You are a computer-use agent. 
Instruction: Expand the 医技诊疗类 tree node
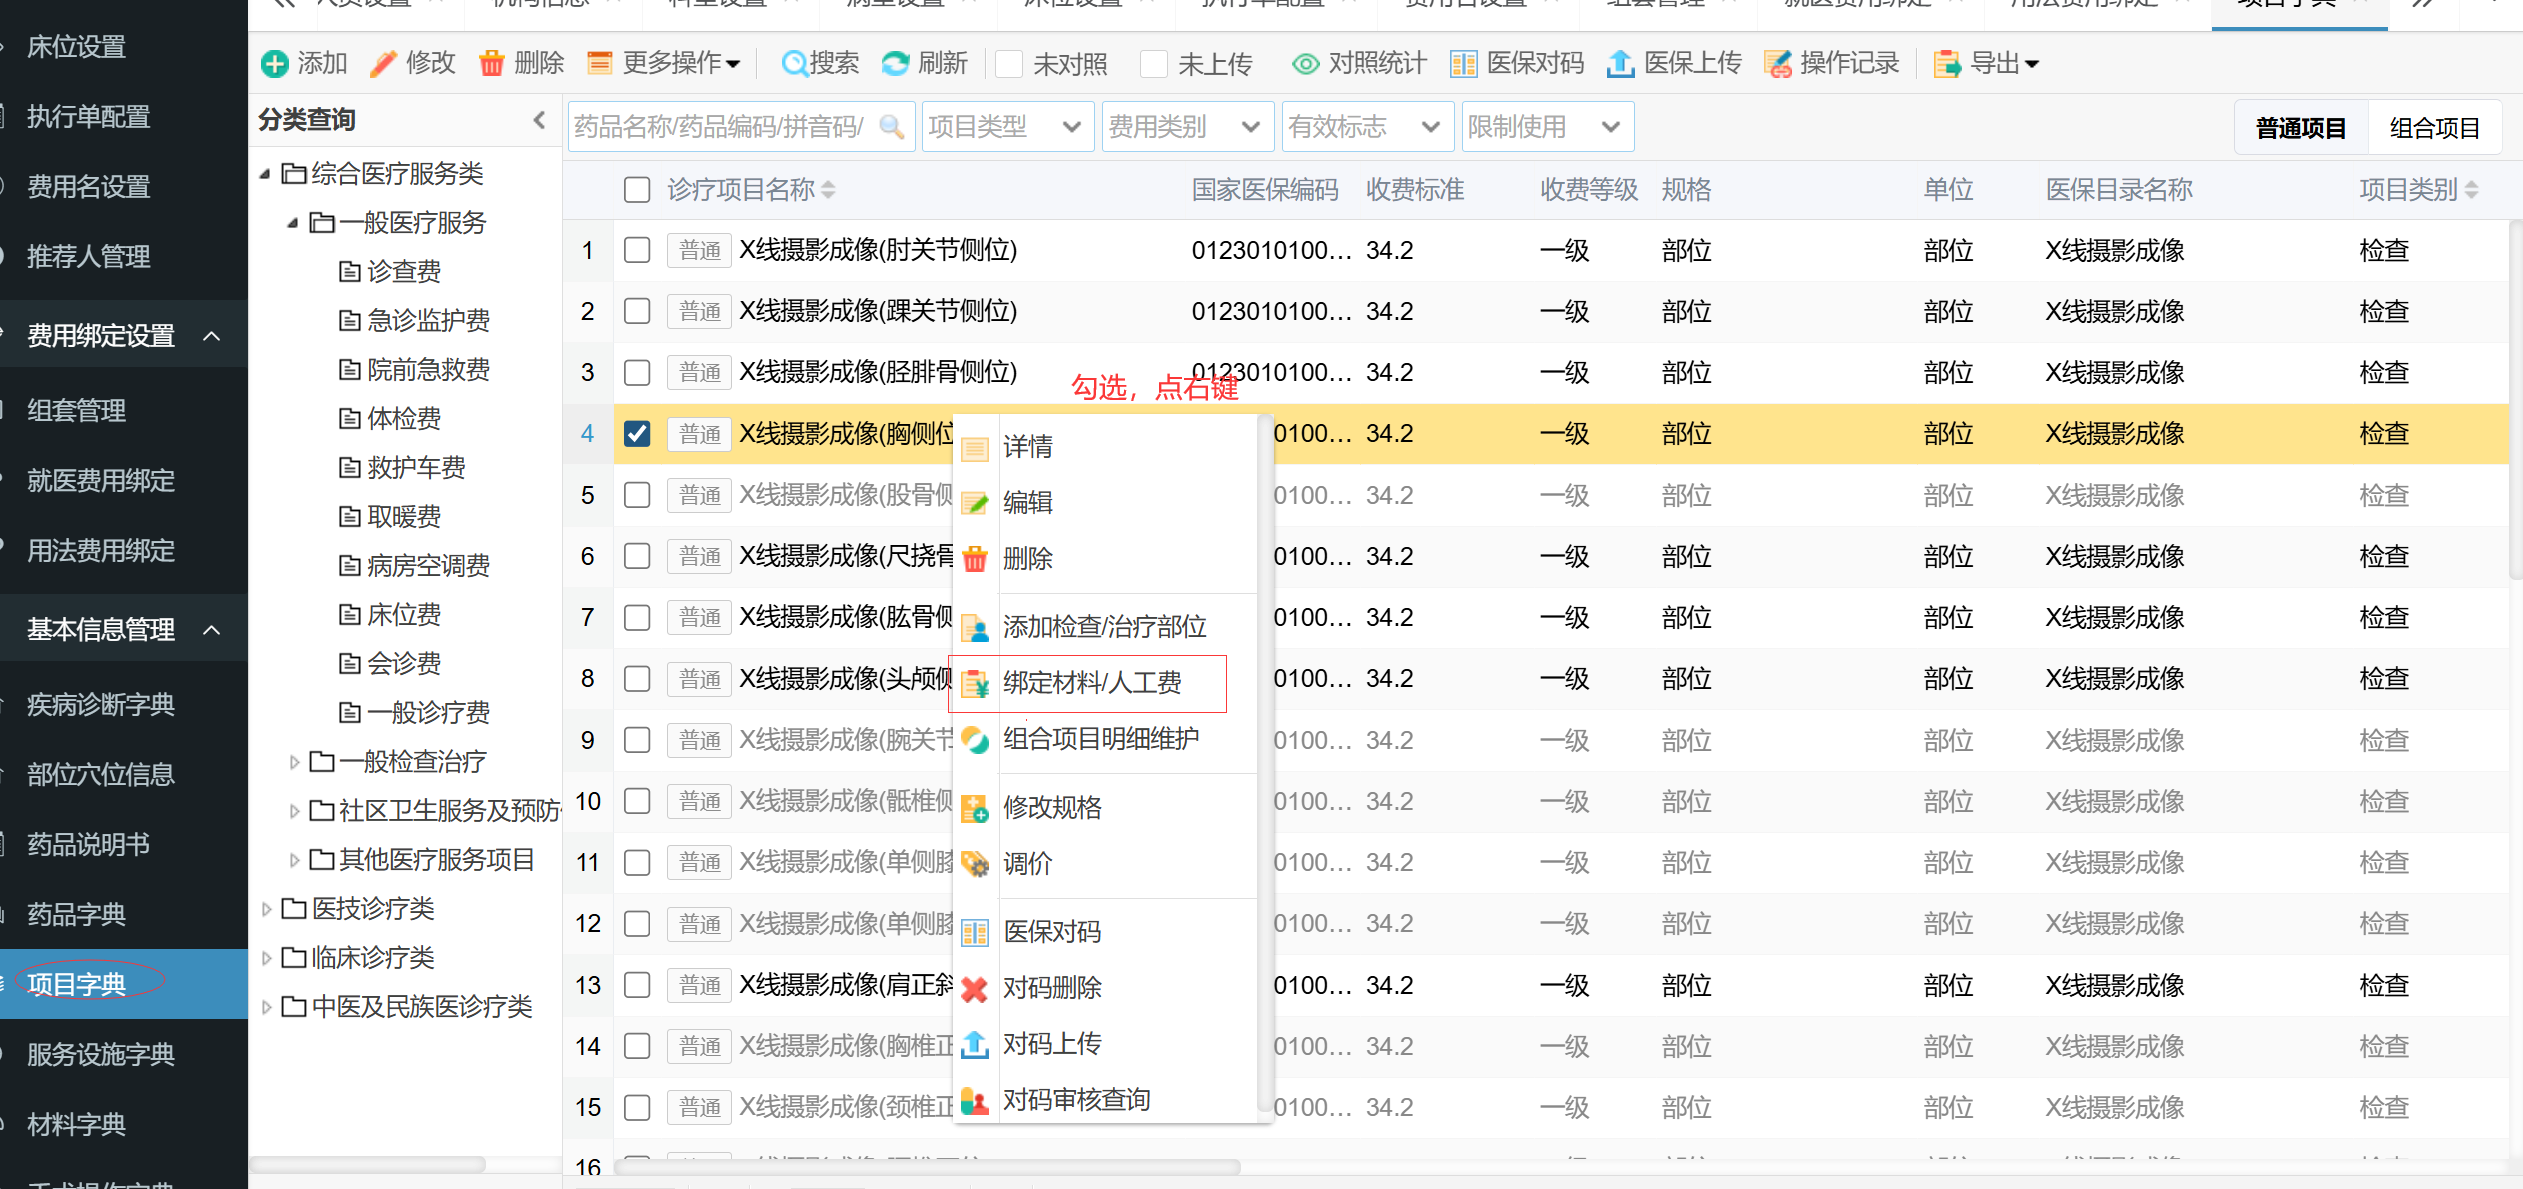(267, 909)
